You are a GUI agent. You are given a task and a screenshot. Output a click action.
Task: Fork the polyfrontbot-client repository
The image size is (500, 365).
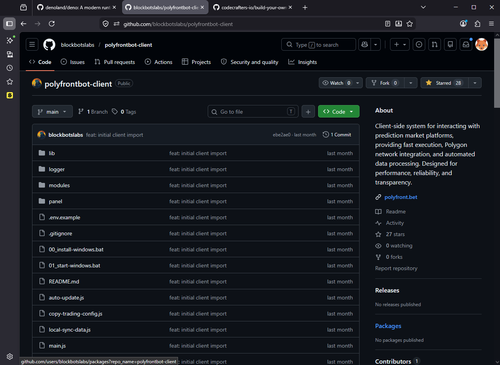point(385,83)
